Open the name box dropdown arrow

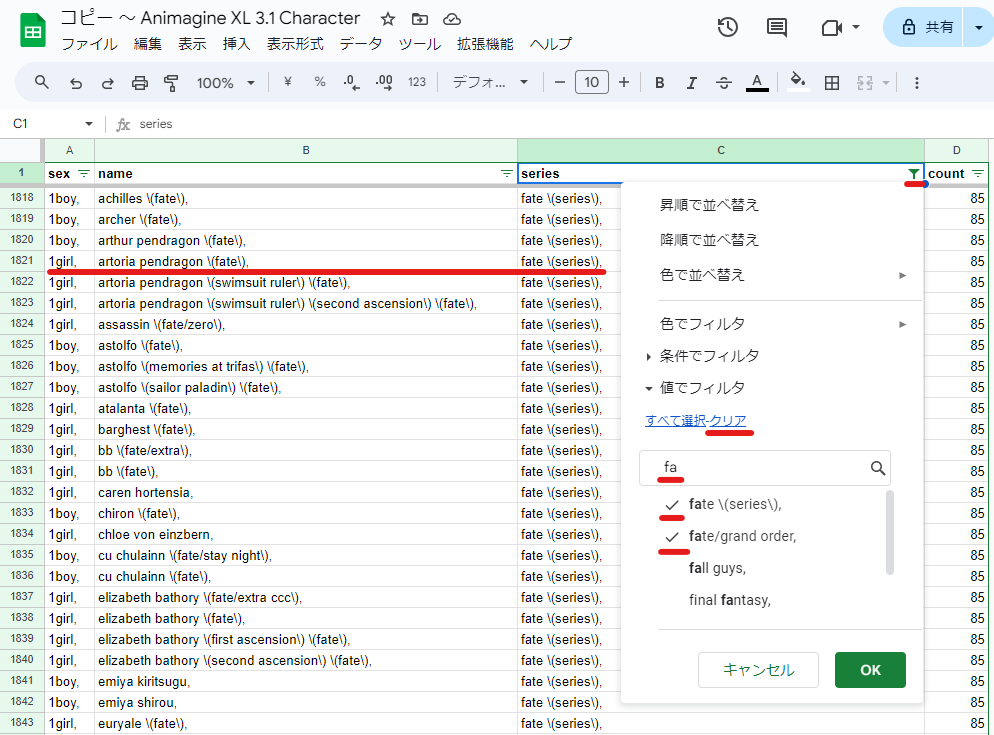(x=89, y=124)
